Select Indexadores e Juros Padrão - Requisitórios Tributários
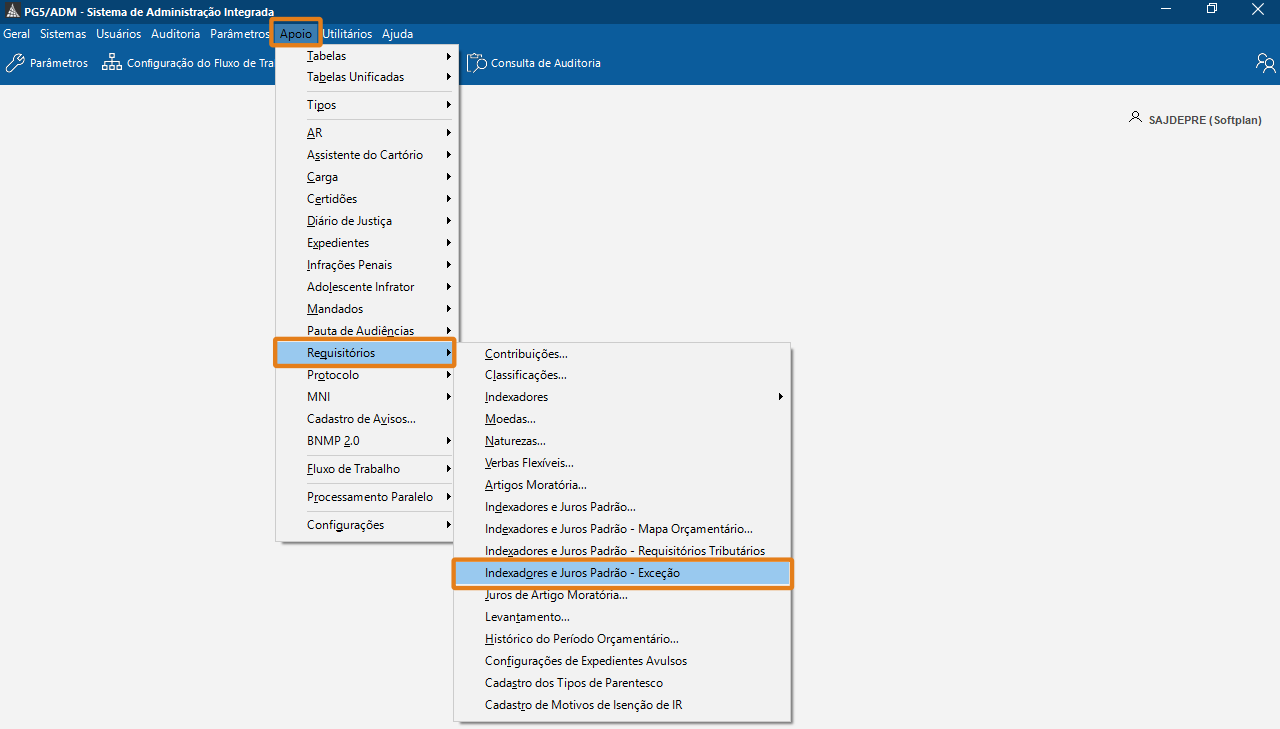 pyautogui.click(x=622, y=551)
